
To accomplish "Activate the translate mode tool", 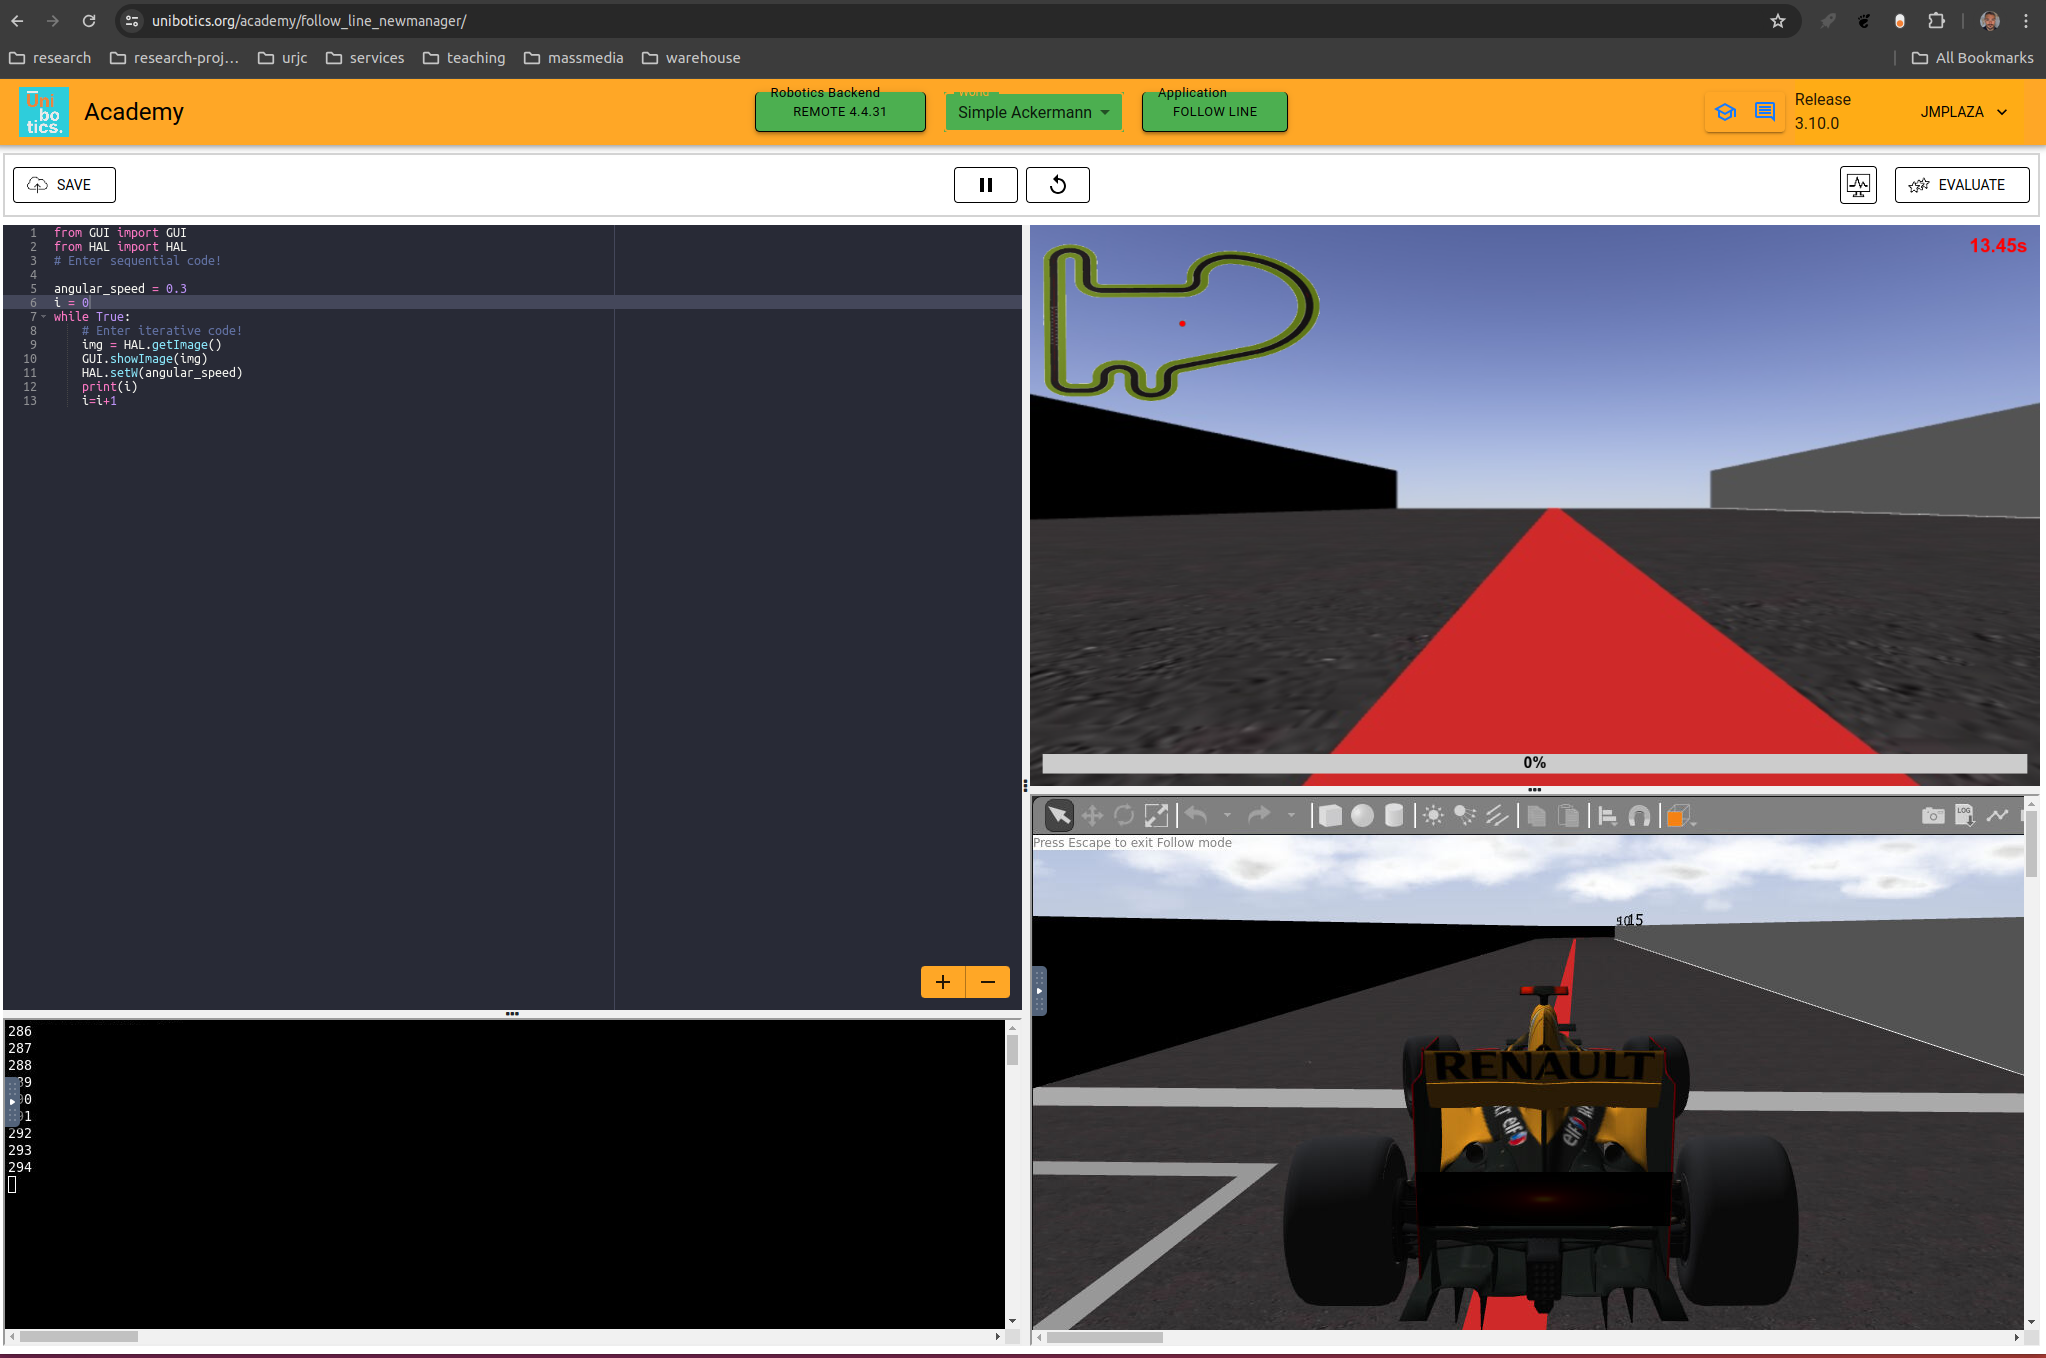I will pos(1092,816).
